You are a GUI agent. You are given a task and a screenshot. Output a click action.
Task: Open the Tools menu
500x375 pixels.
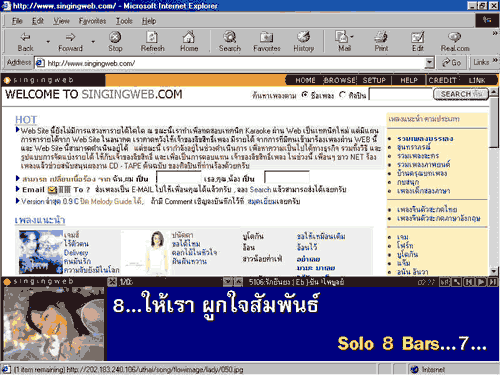click(124, 21)
